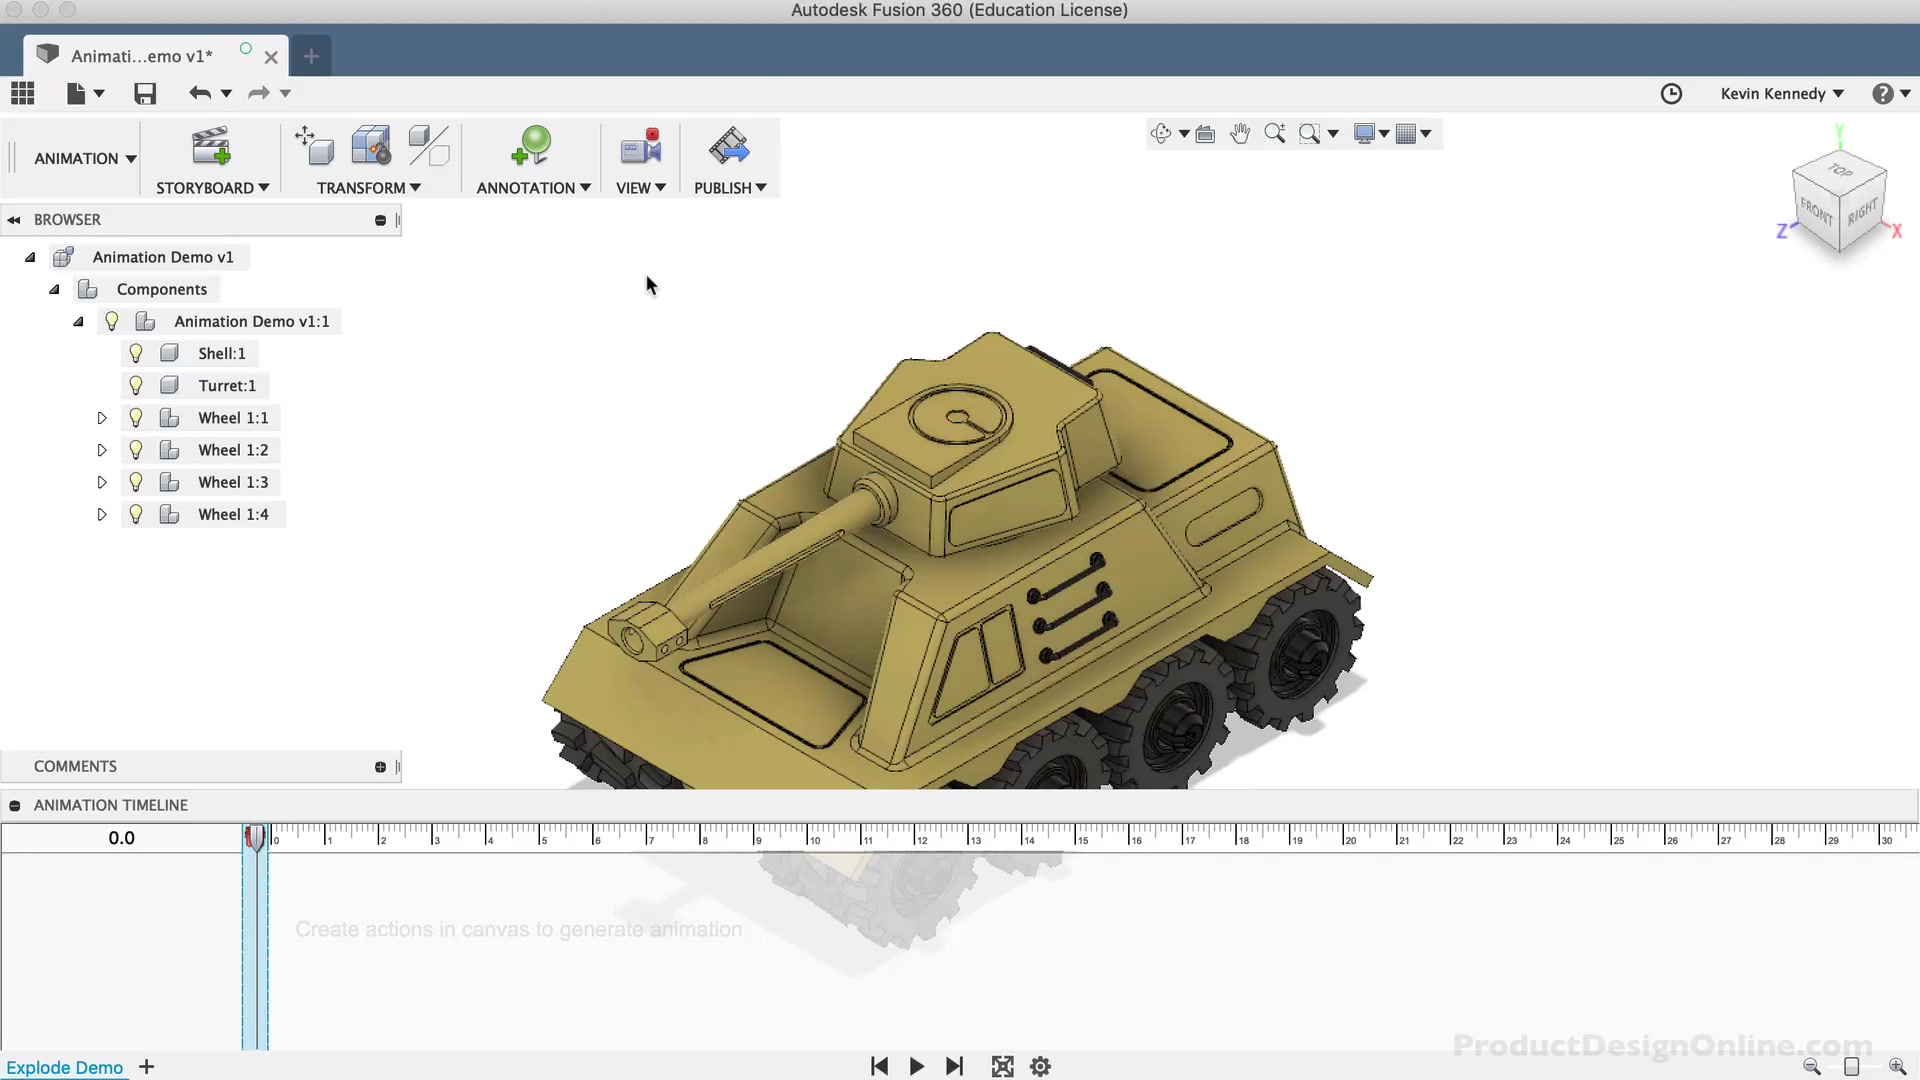The image size is (1920, 1080).
Task: Open the data panel grid icon
Action: click(22, 93)
